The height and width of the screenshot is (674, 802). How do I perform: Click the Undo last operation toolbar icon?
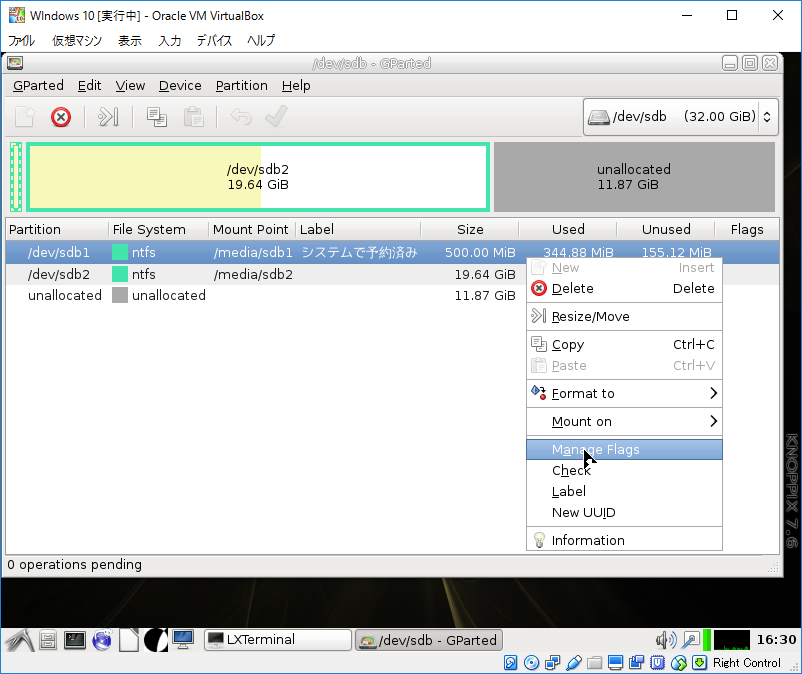coord(241,117)
